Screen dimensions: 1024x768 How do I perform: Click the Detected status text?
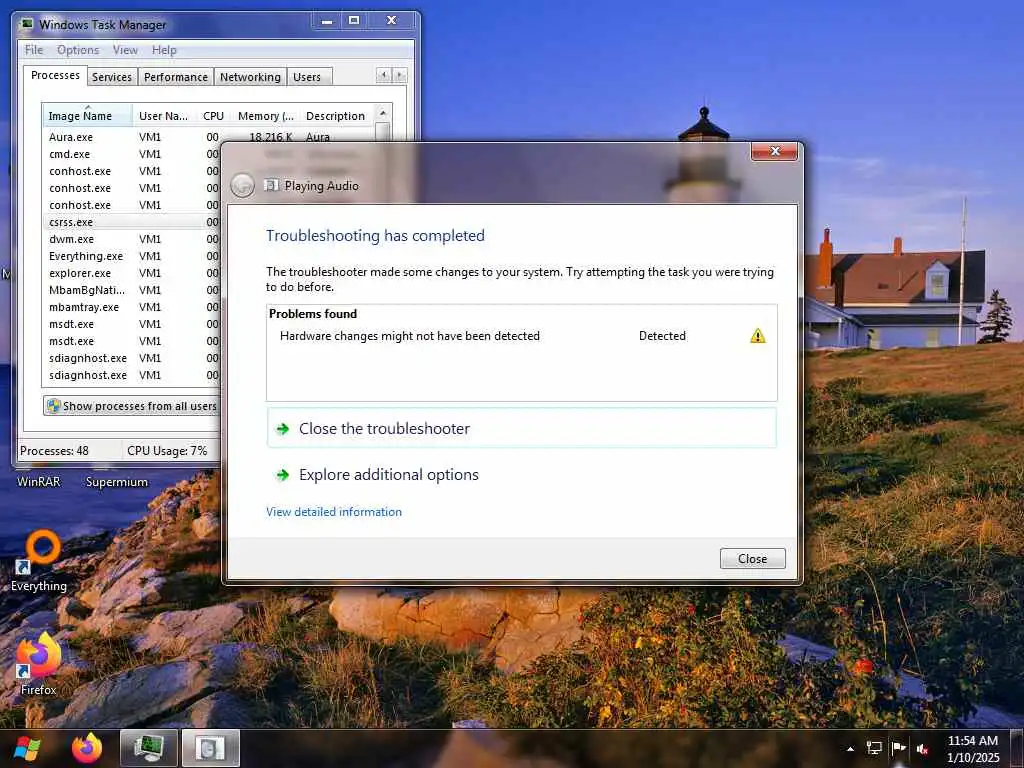(x=662, y=336)
